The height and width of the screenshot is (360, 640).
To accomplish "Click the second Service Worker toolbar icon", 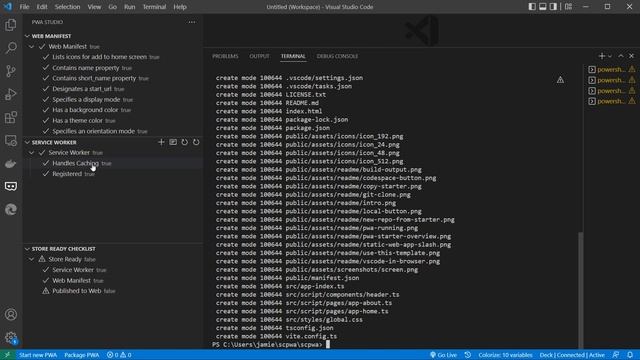I will click(x=173, y=142).
